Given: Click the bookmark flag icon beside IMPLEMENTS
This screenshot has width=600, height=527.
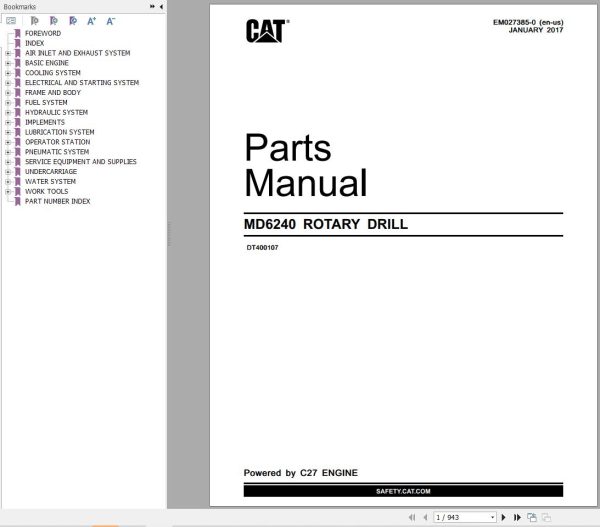Looking at the screenshot, I should (x=18, y=122).
